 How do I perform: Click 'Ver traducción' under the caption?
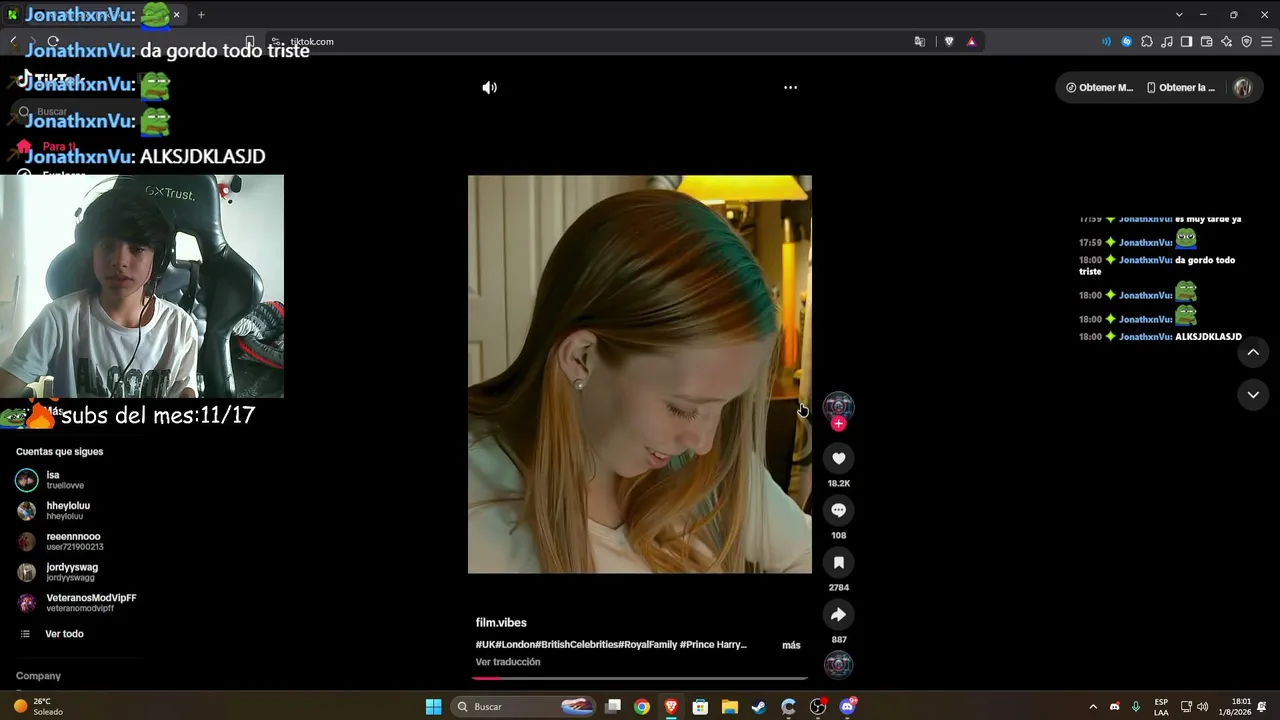(x=508, y=662)
